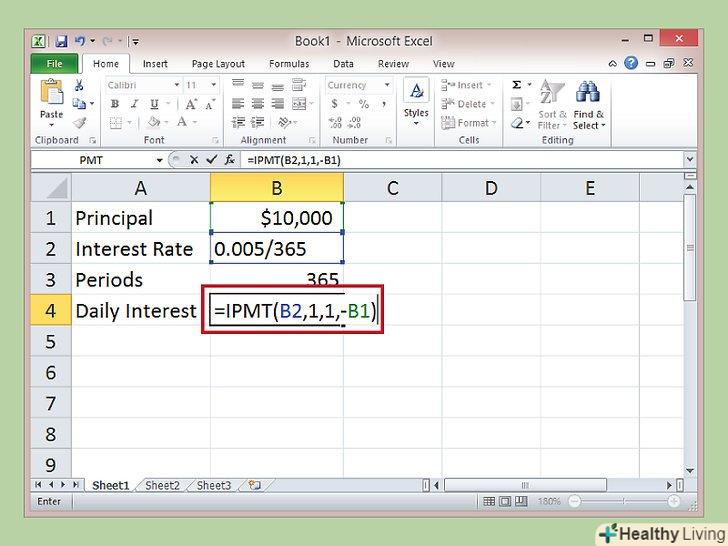
Task: Click the Percent Style icon
Action: (x=364, y=104)
